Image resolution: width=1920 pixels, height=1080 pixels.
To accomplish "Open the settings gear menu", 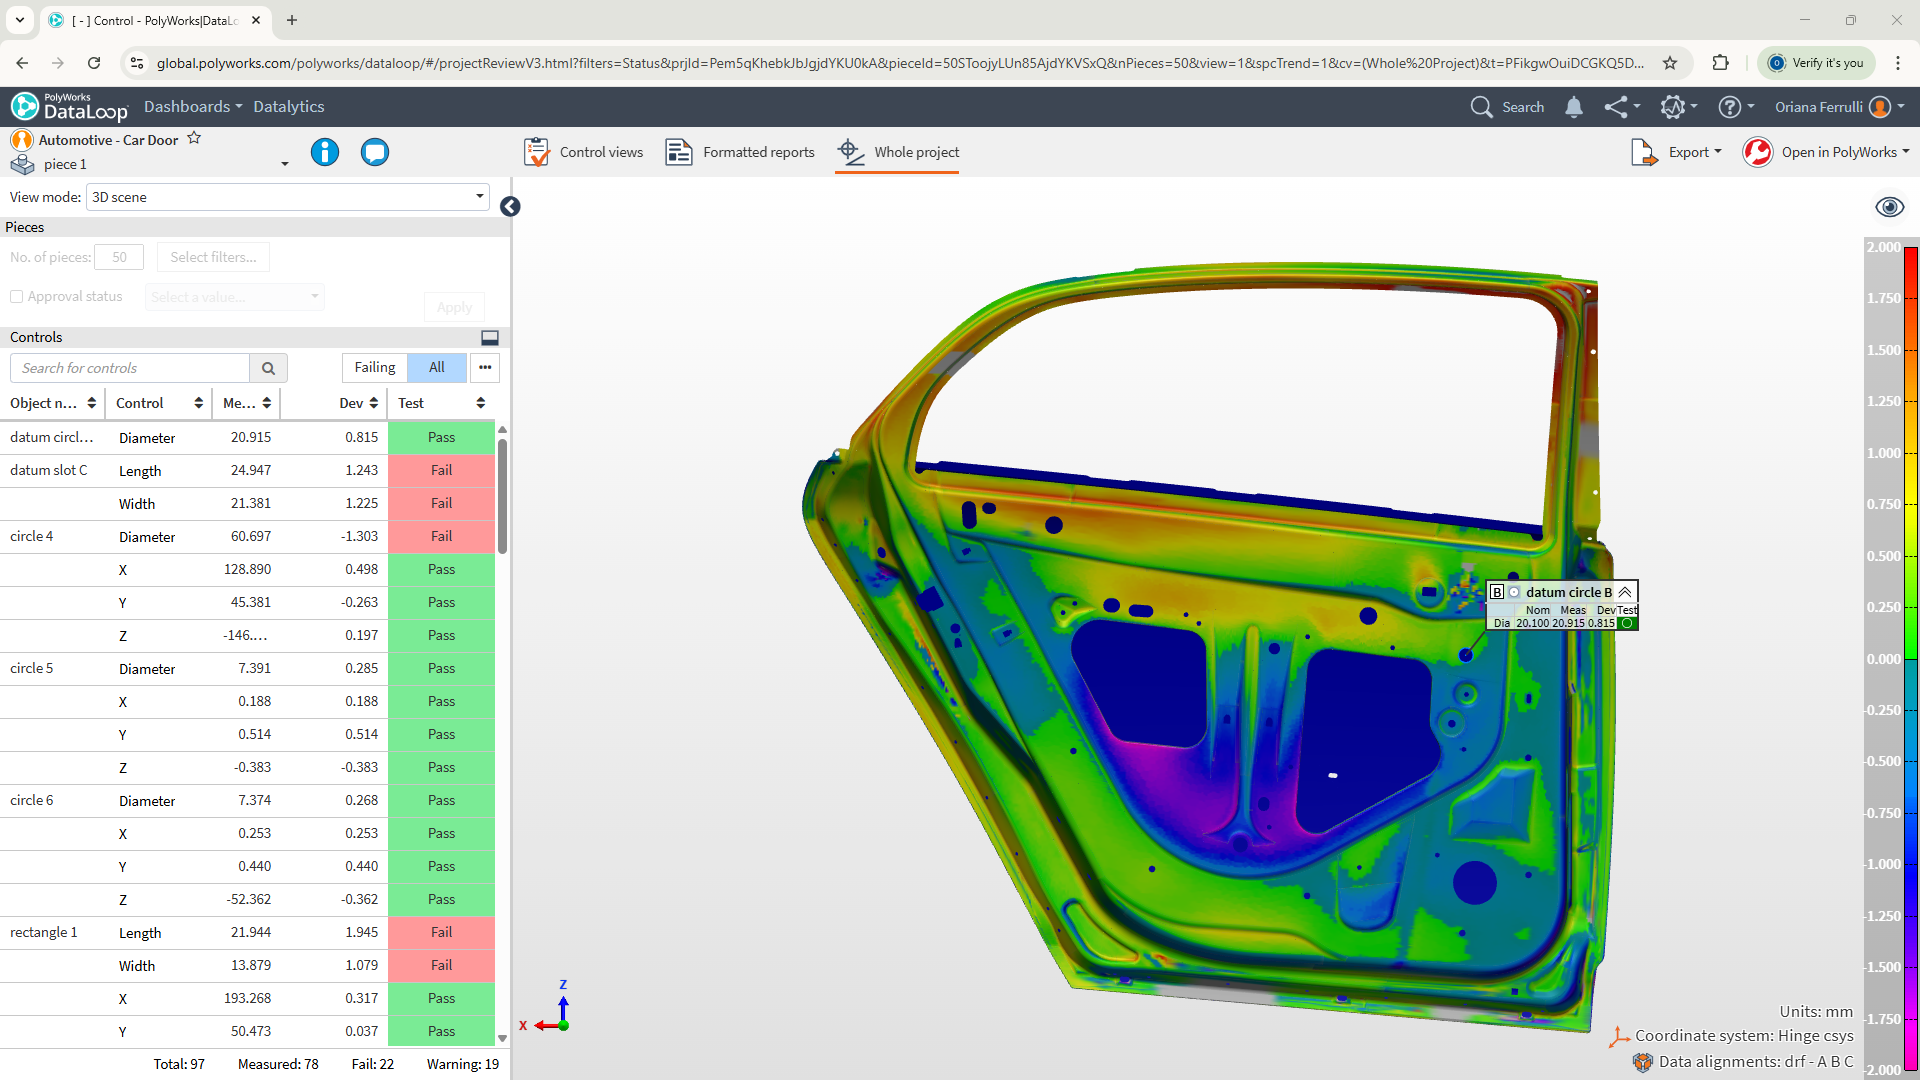I will (x=1673, y=107).
